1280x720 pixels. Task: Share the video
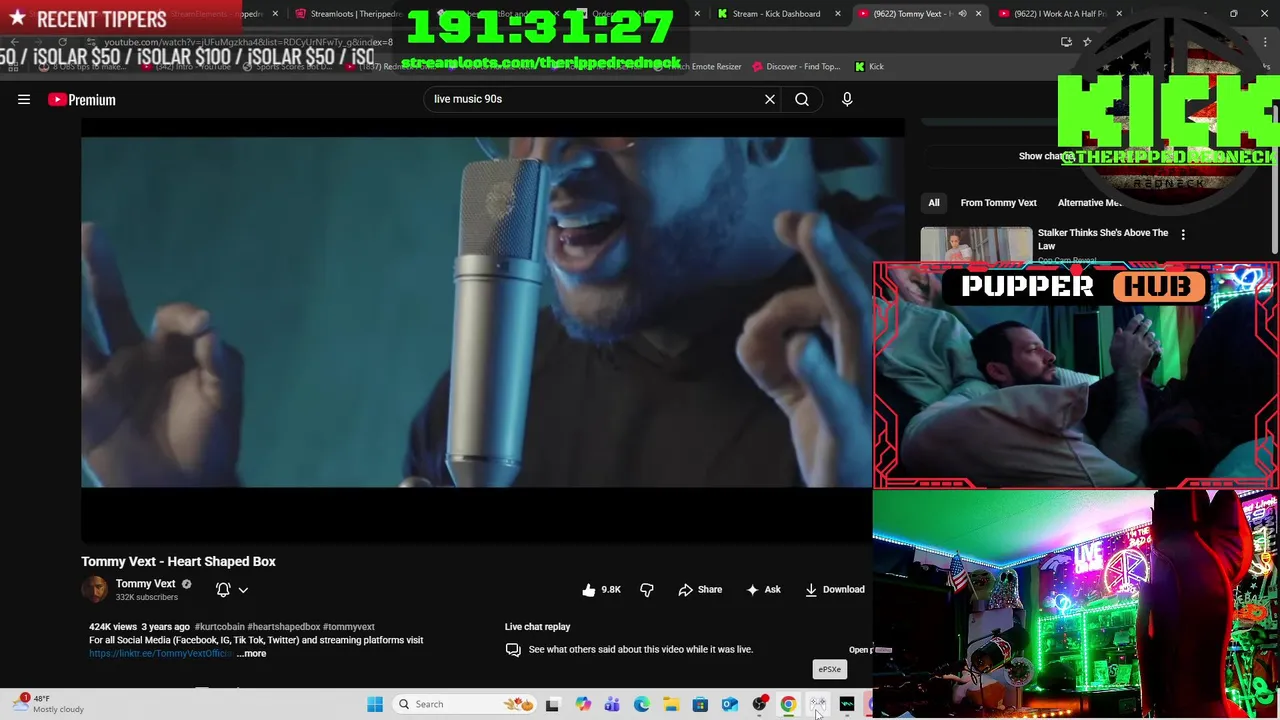pyautogui.click(x=700, y=589)
